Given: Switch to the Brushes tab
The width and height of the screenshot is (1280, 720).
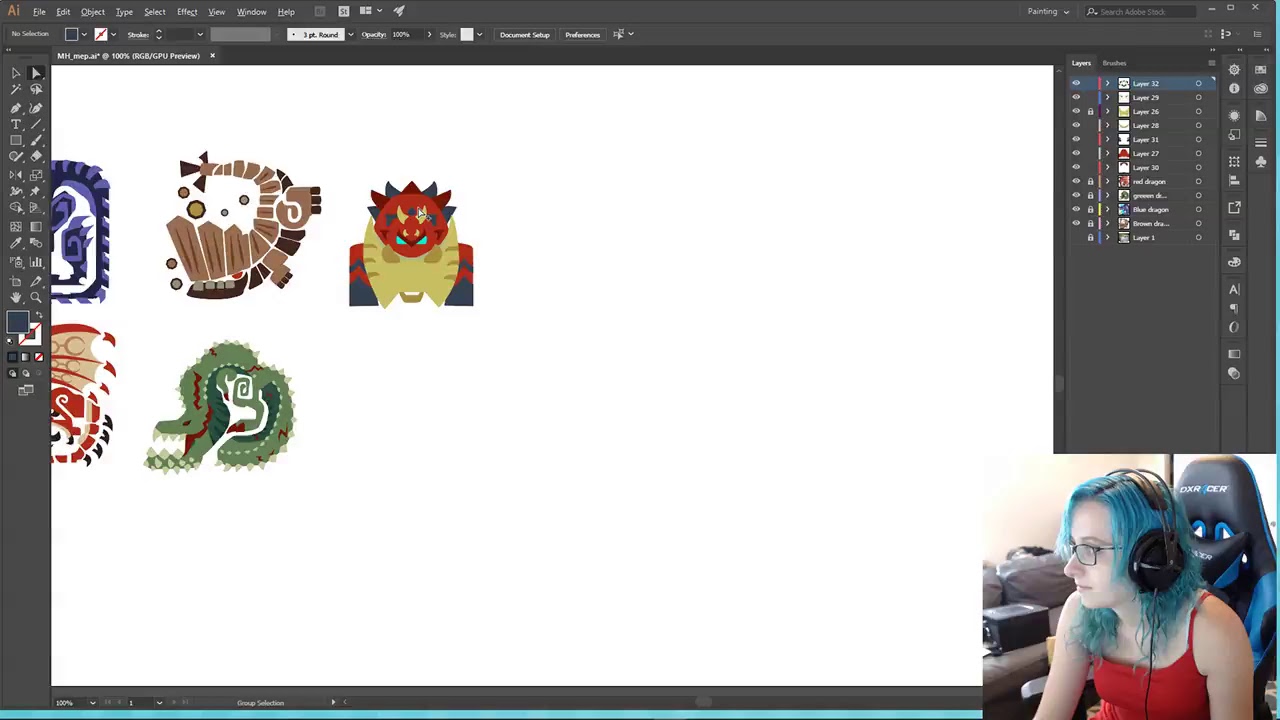Looking at the screenshot, I should (1114, 63).
